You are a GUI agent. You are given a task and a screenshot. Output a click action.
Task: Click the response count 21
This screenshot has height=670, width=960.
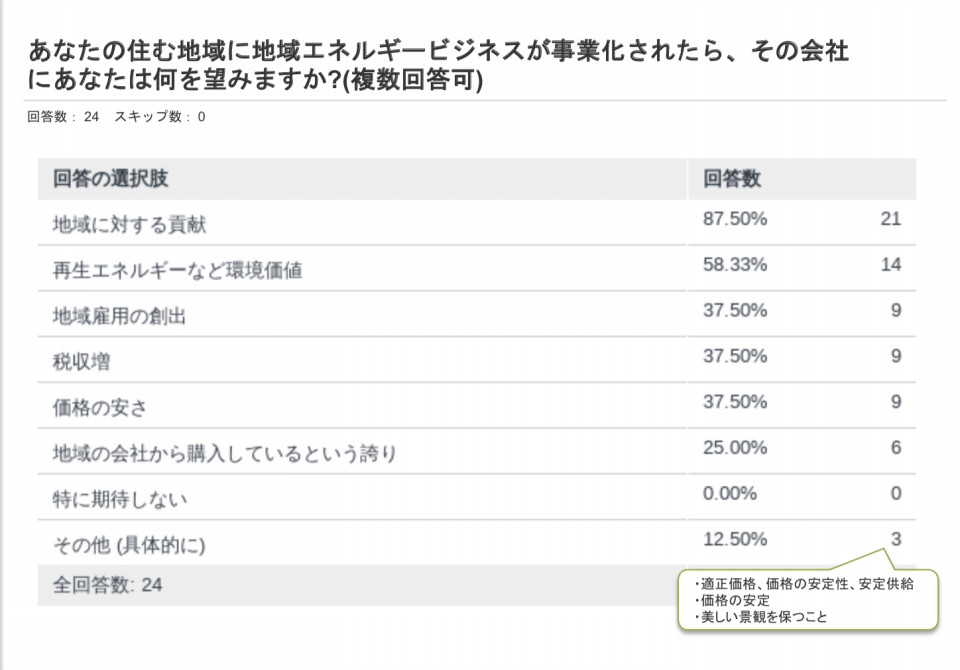tap(891, 219)
